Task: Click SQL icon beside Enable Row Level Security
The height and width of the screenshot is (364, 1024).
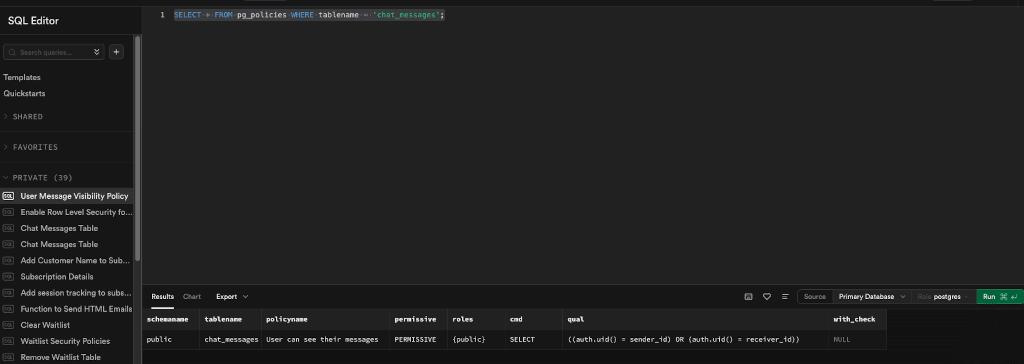Action: 8,212
